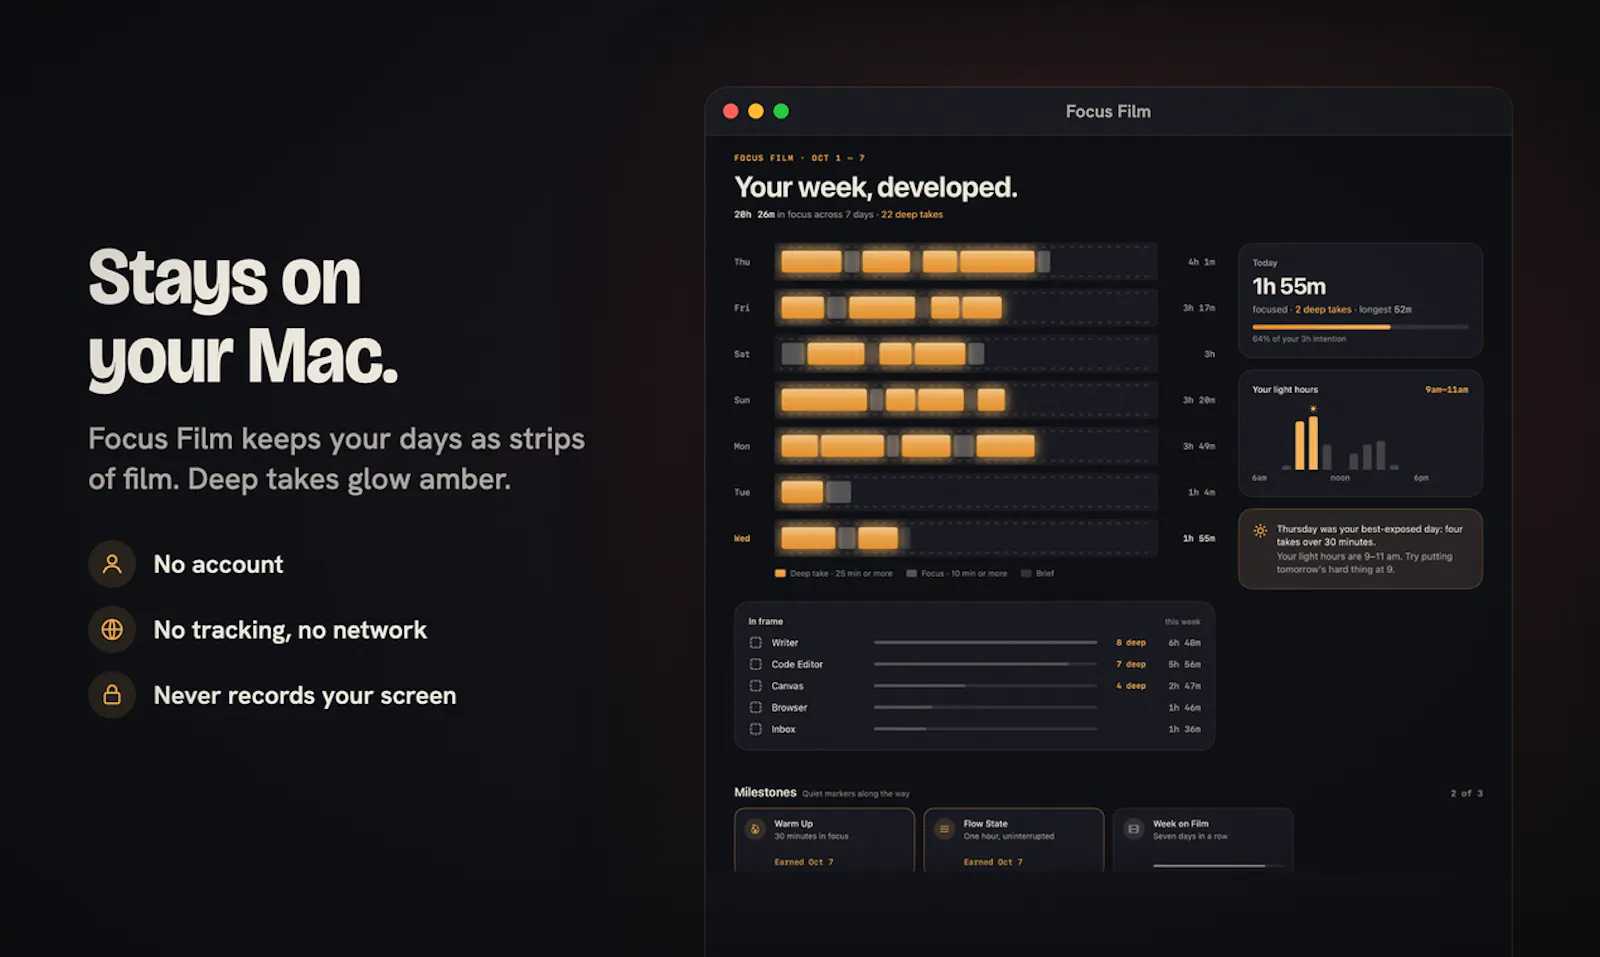The height and width of the screenshot is (957, 1600).
Task: Open the Warm Up milestone card
Action: click(825, 840)
